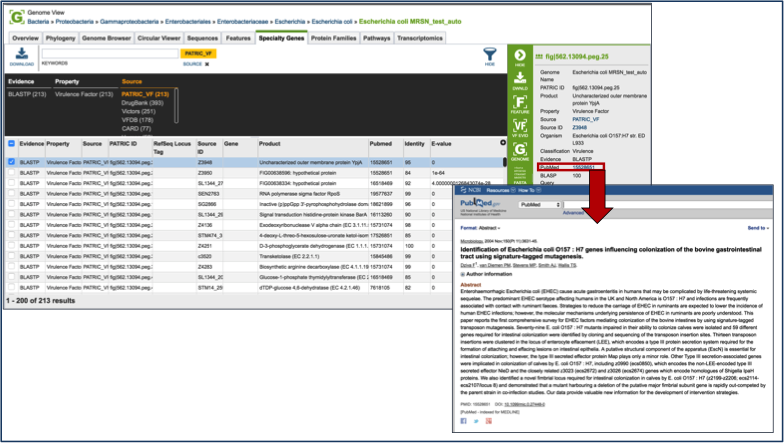Sort the table by the Identity column header
Viewport: 784px width, 443px height.
[x=414, y=144]
